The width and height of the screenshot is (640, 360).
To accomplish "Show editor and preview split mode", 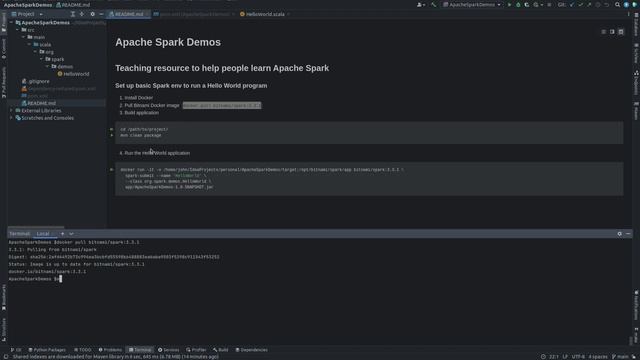I will tap(612, 32).
